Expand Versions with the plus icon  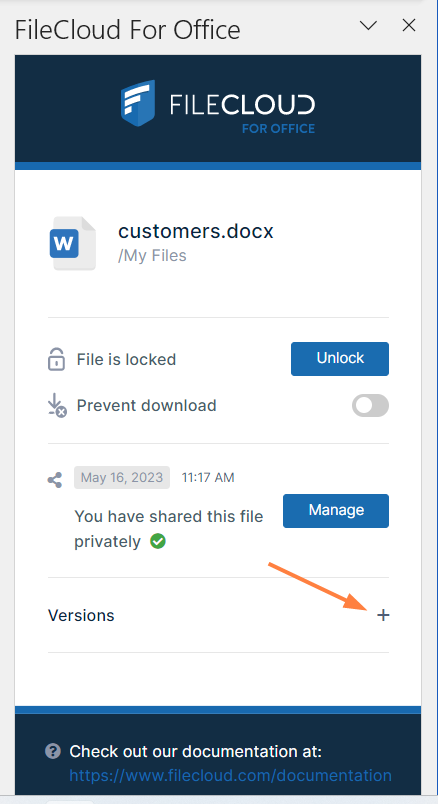click(383, 615)
